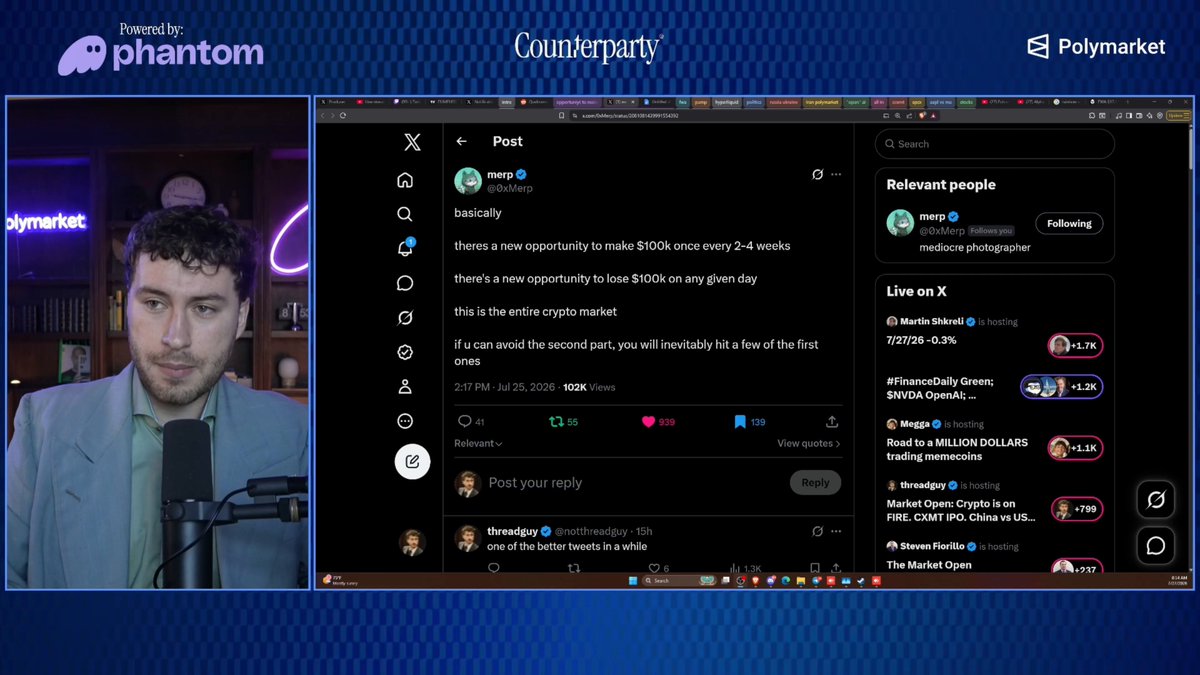Viewport: 1200px width, 675px height.
Task: Open the 'iran polymarket' tab group
Action: click(822, 102)
